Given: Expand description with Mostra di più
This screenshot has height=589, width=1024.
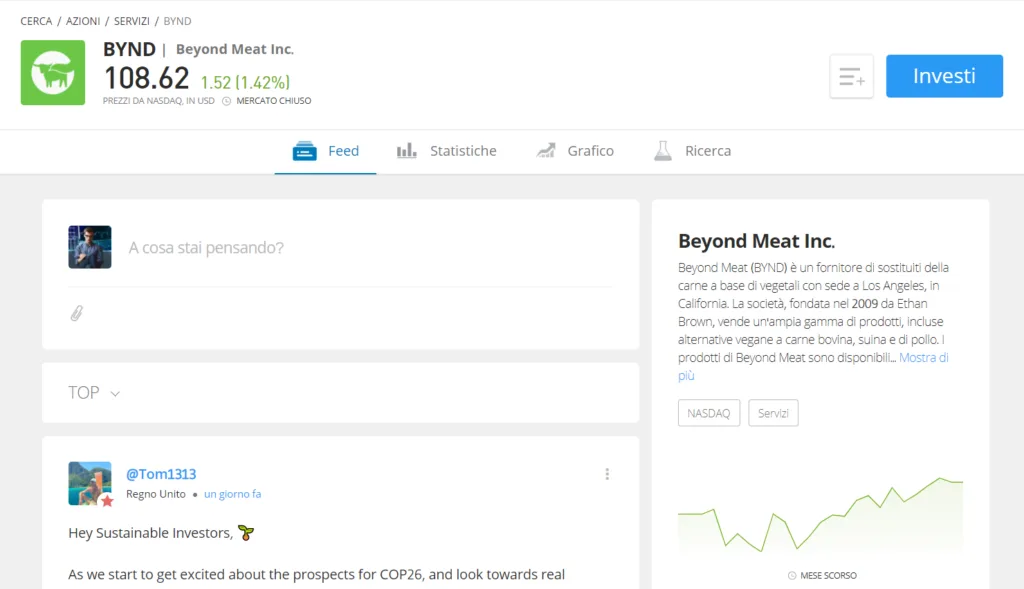Looking at the screenshot, I should pyautogui.click(x=813, y=366).
